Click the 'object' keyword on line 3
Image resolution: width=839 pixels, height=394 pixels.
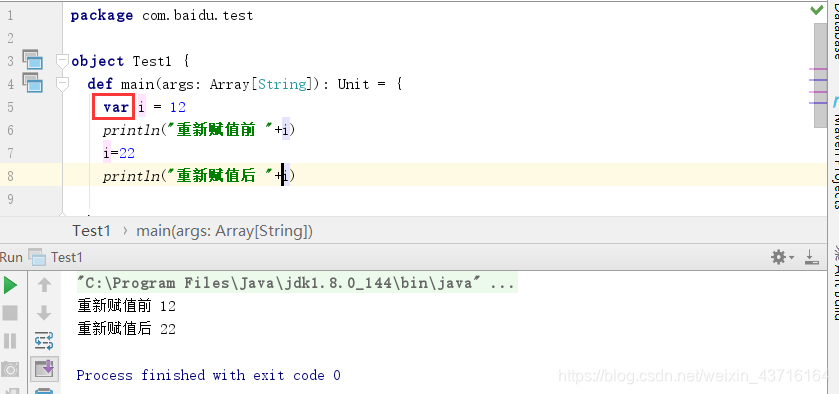click(x=97, y=61)
